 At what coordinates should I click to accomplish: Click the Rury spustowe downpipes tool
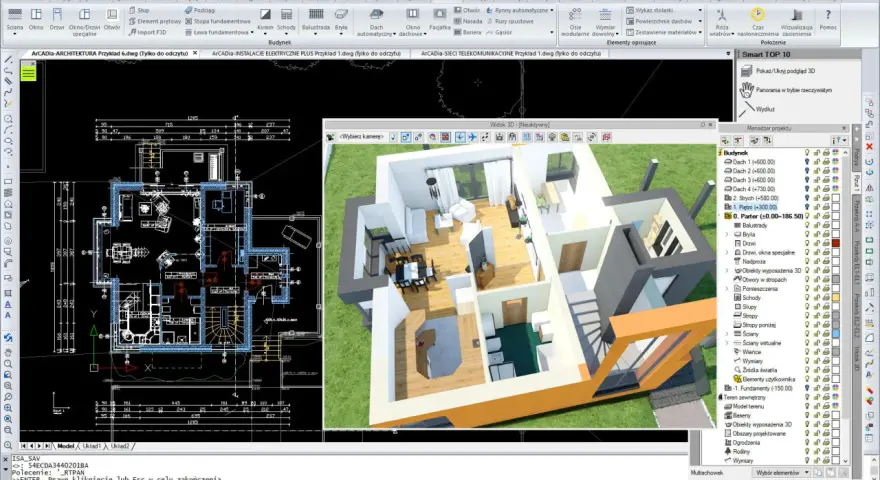510,21
